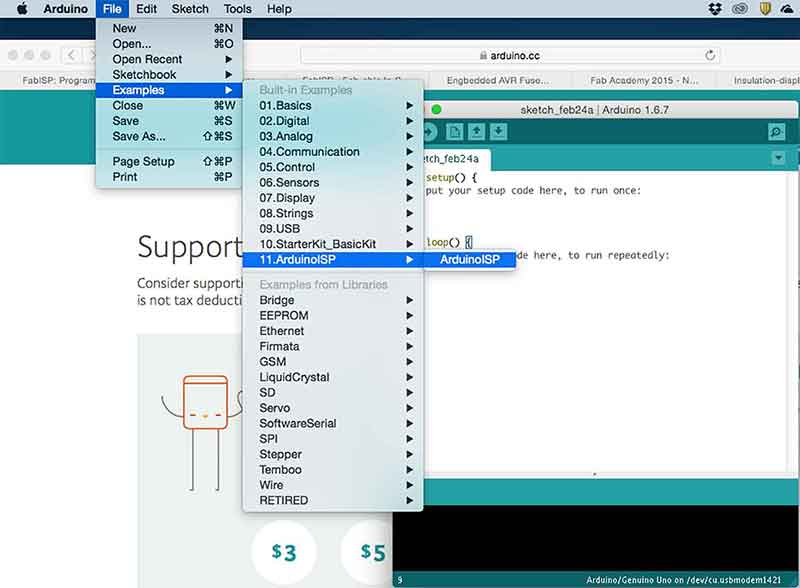The image size is (800, 588).
Task: Reload the arduino.cc page in Safari
Action: coord(710,55)
